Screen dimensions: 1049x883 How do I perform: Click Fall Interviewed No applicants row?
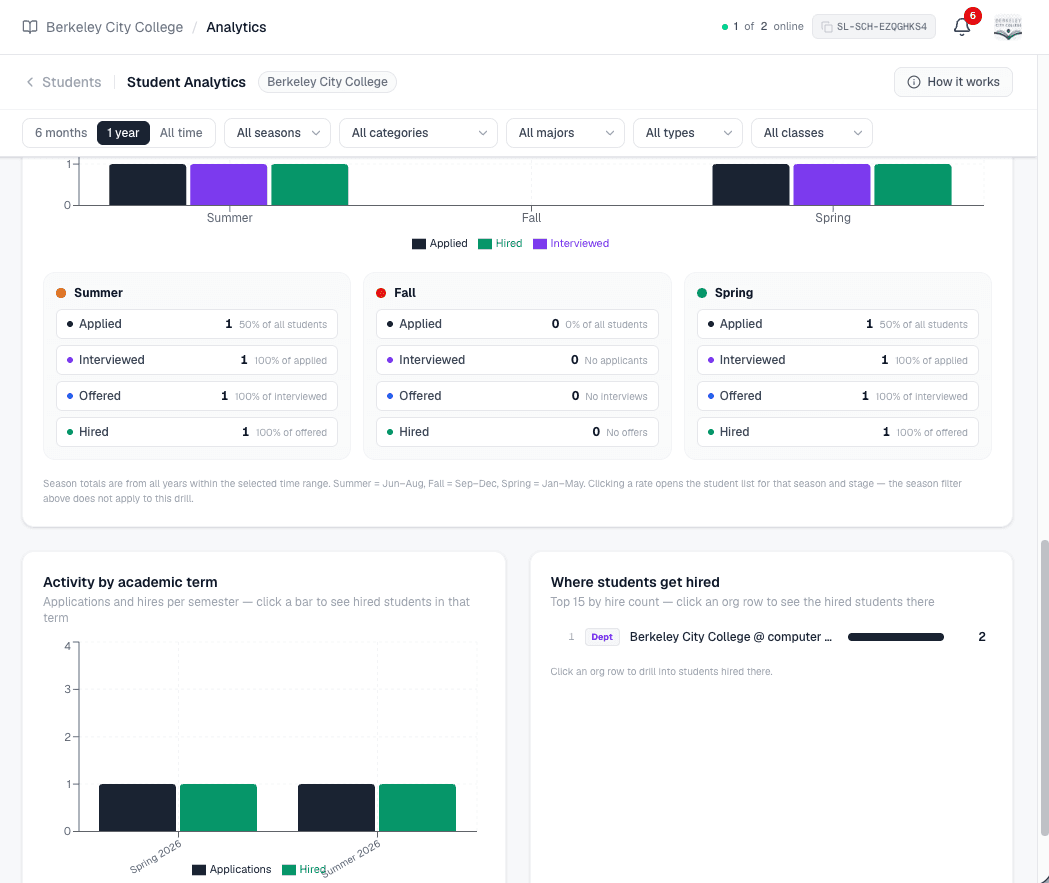pyautogui.click(x=517, y=360)
